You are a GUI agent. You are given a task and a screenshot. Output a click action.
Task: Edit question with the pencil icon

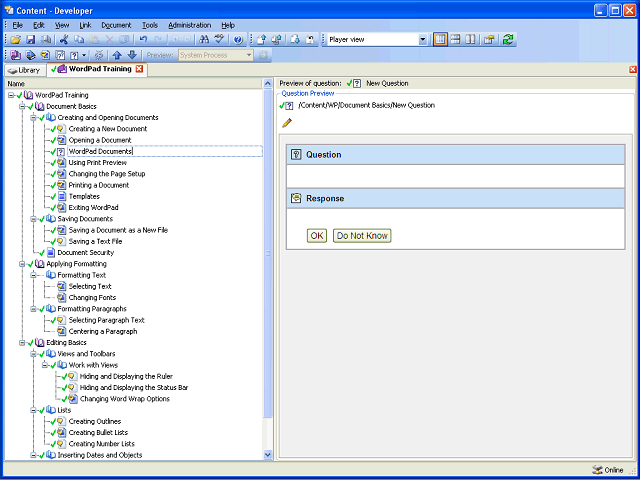[287, 122]
